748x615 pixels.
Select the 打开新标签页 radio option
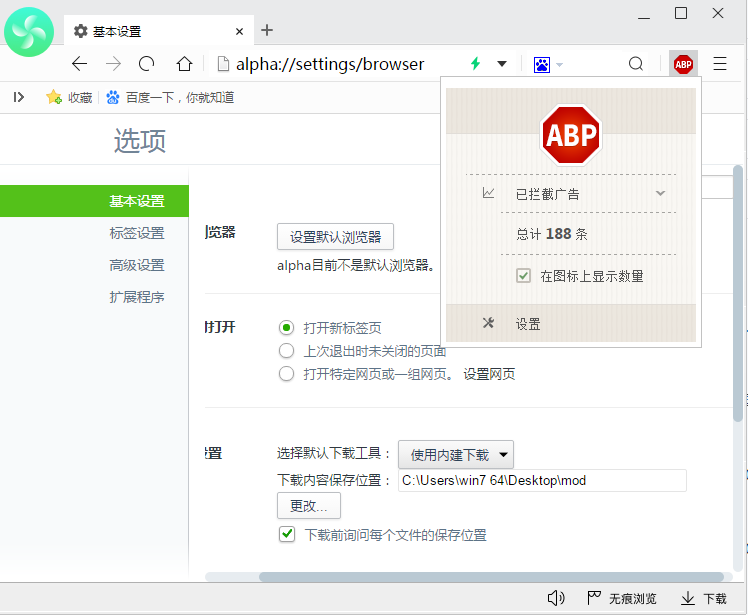(286, 327)
